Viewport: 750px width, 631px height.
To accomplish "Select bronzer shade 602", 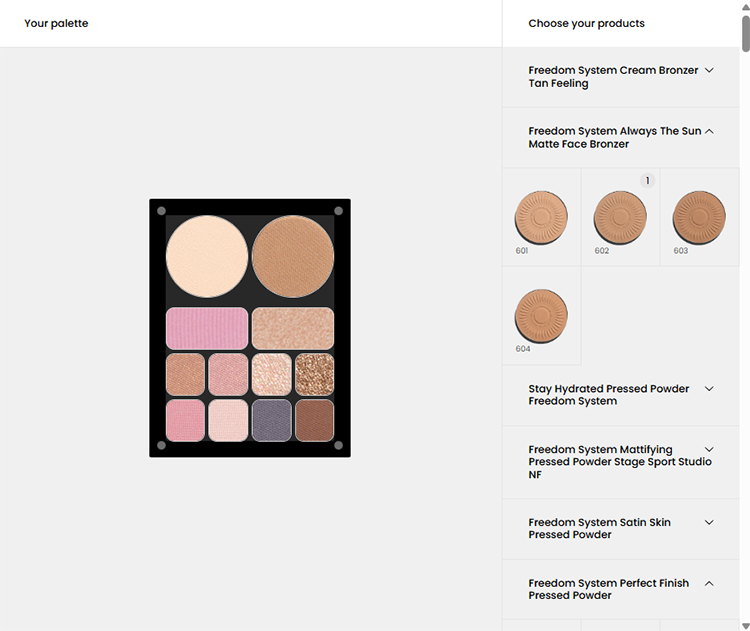I will pos(620,218).
